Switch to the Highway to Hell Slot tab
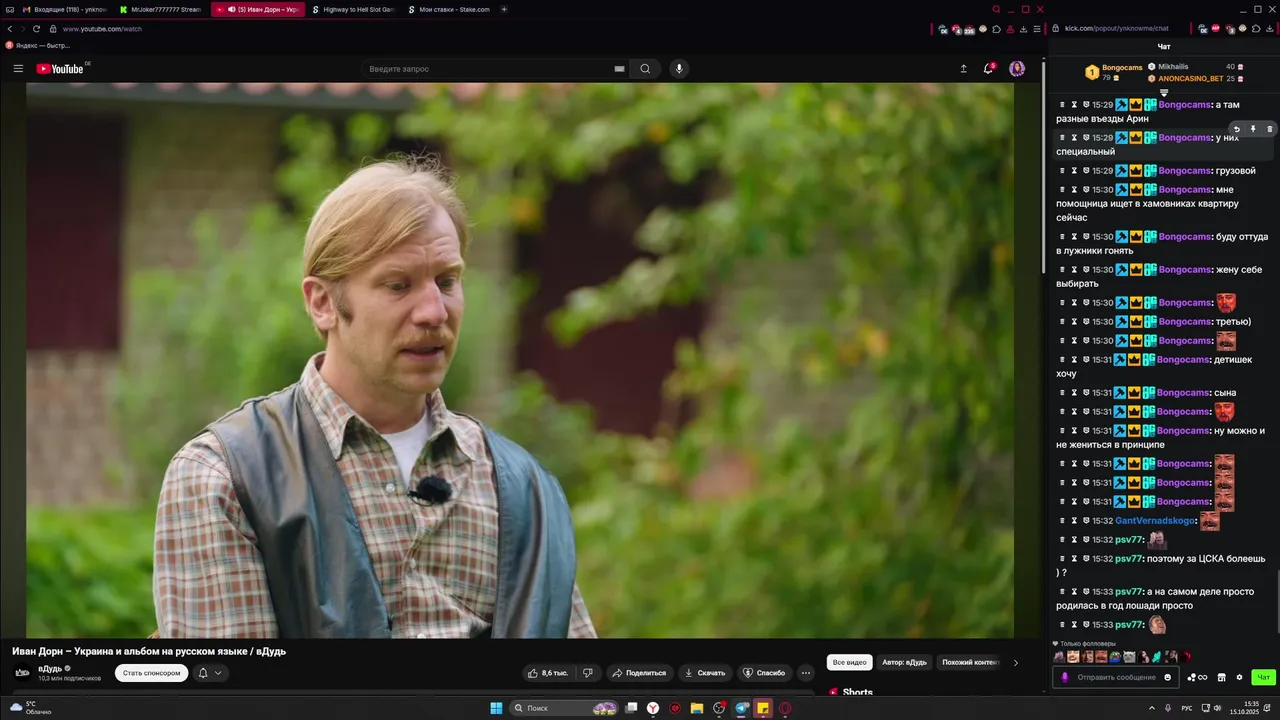 point(353,9)
